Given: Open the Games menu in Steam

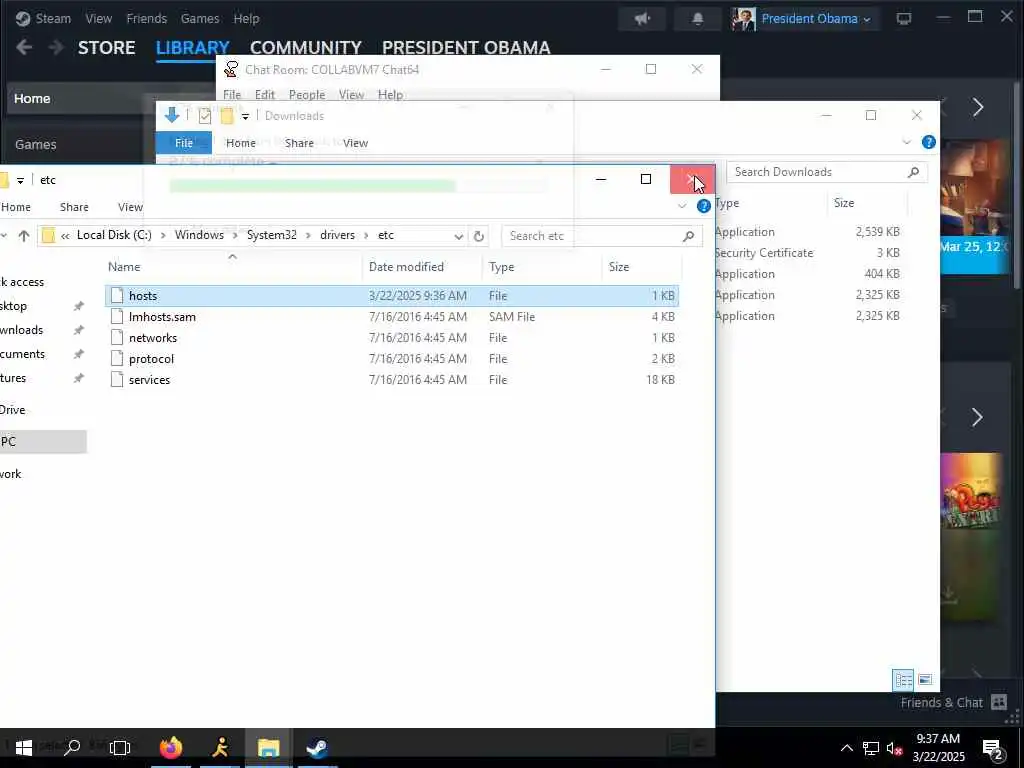Looking at the screenshot, I should (200, 18).
